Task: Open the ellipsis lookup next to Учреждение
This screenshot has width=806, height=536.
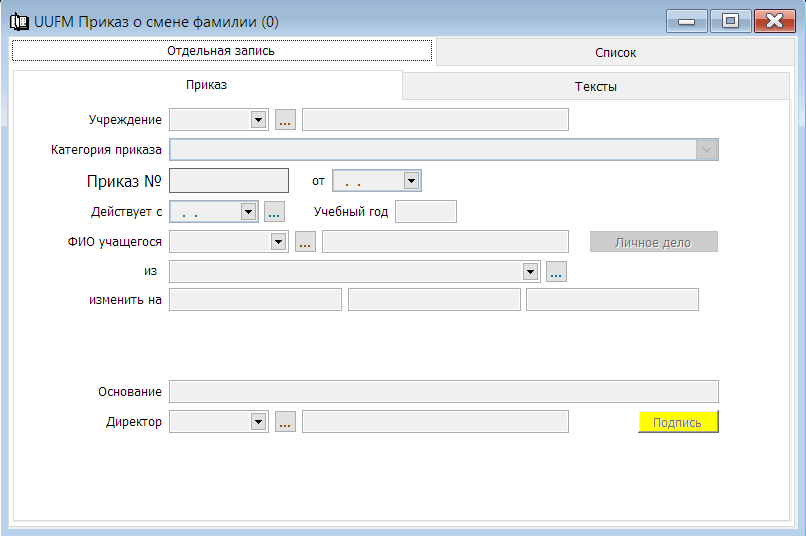Action: point(285,120)
